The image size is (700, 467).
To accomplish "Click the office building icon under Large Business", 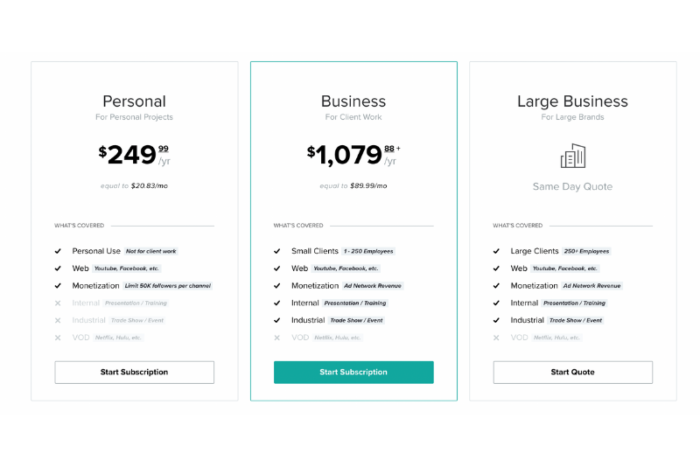I will tap(573, 156).
